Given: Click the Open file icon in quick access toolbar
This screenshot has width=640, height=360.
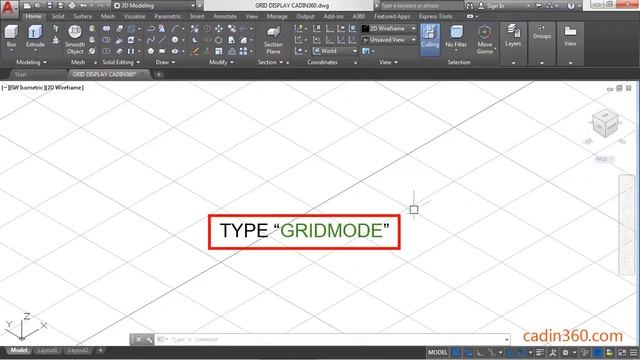Looking at the screenshot, I should 38,6.
